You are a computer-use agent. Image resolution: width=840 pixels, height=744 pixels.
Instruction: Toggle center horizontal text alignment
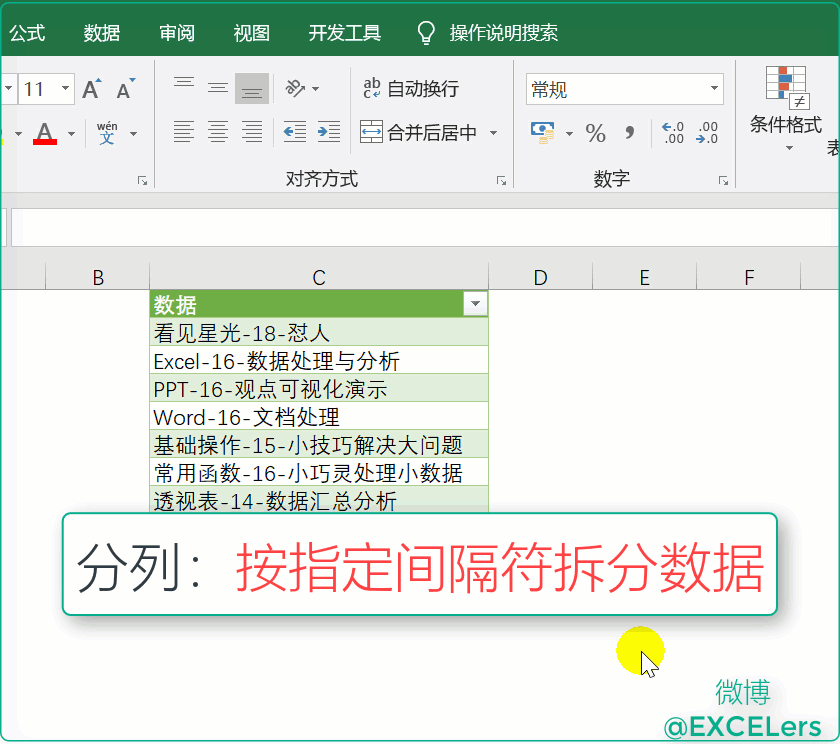pos(218,131)
